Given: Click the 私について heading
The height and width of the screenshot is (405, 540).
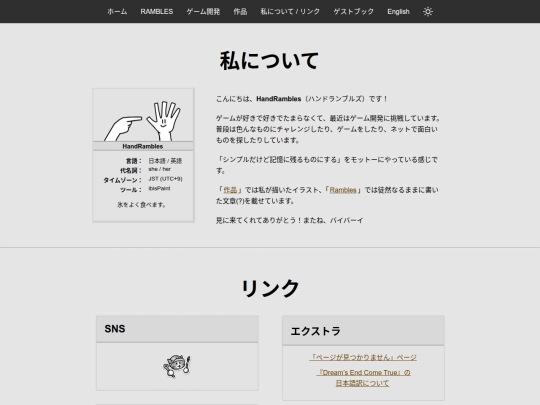Looking at the screenshot, I should coord(269,61).
